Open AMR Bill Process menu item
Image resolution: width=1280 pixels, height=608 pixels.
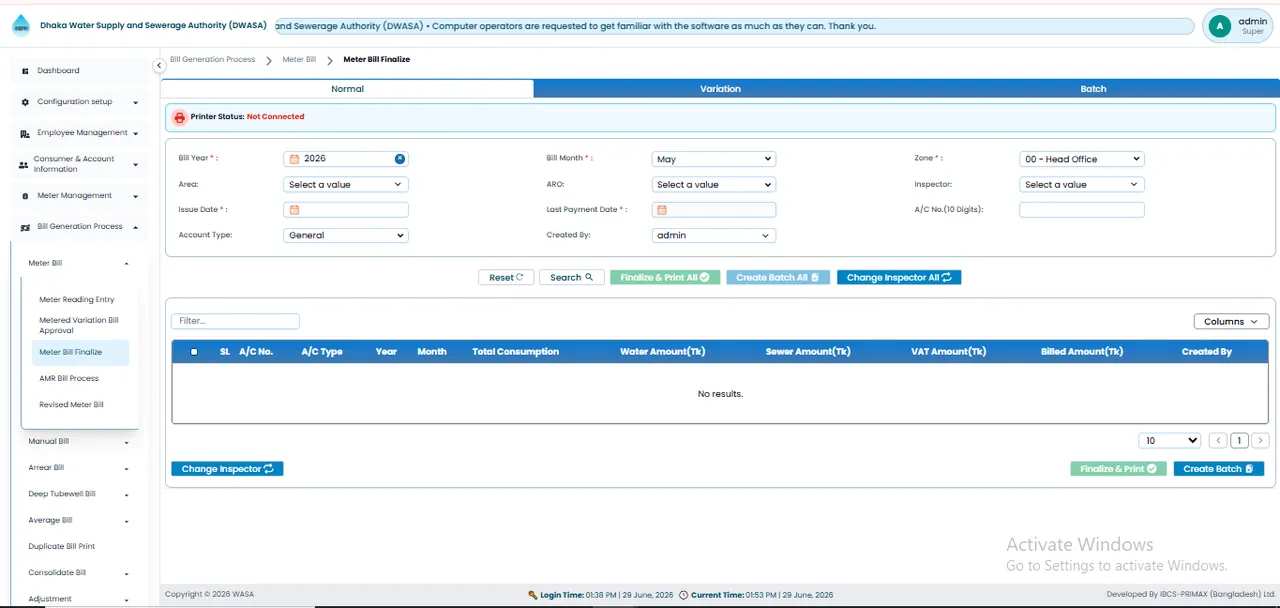coord(69,379)
